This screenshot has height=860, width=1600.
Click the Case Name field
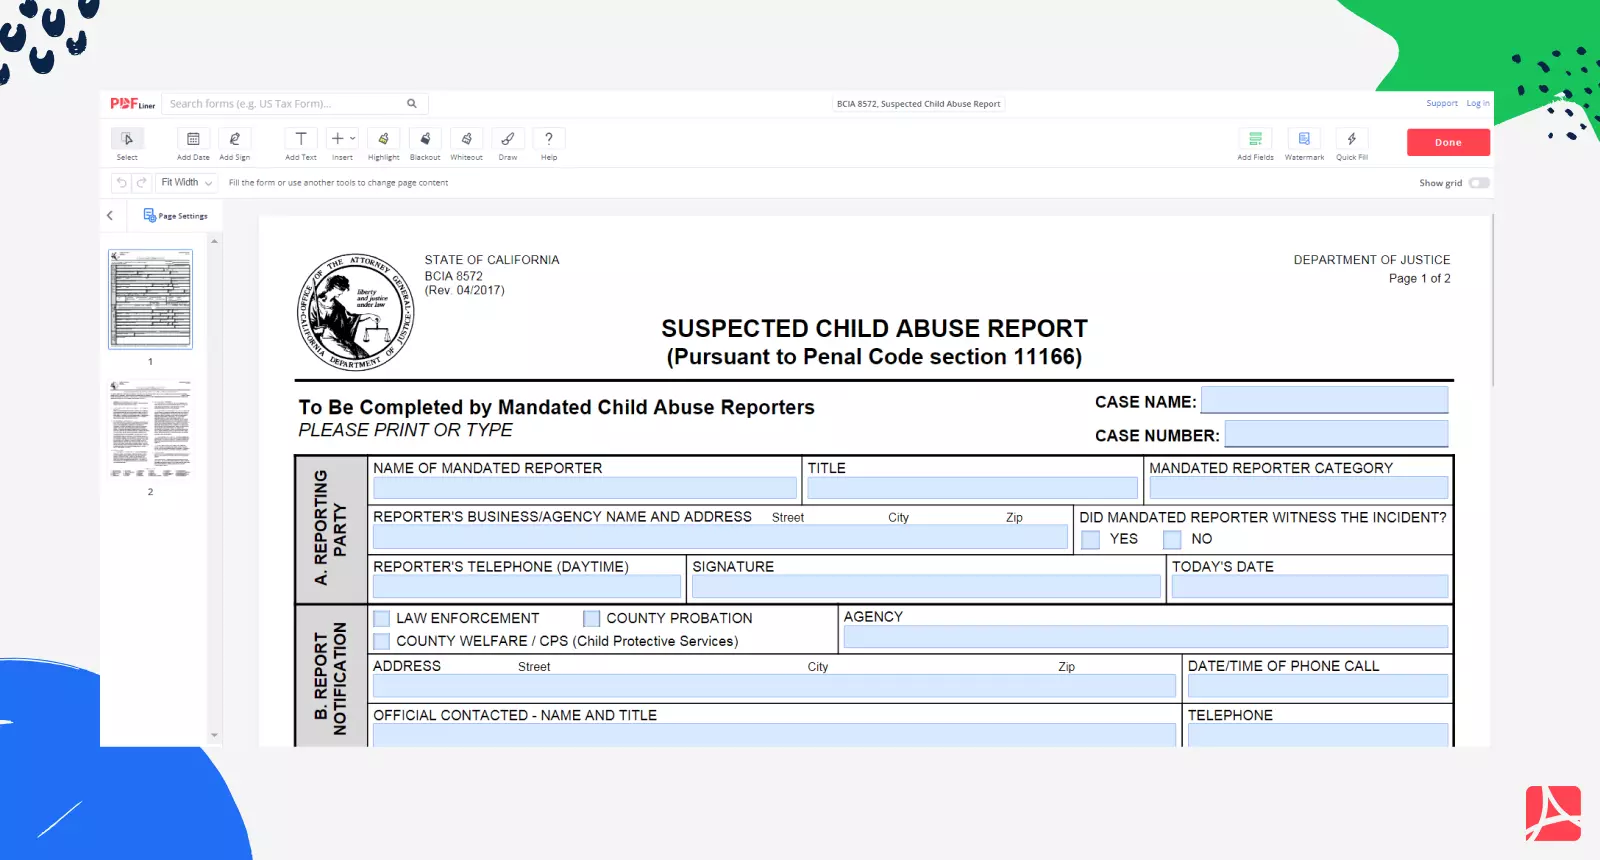(x=1324, y=400)
